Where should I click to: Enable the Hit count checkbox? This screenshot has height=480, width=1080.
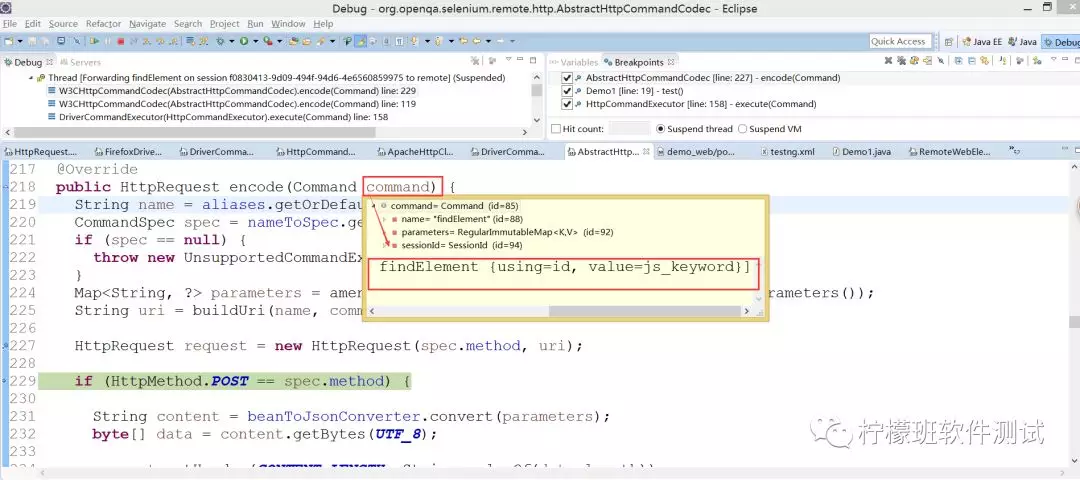tap(556, 129)
